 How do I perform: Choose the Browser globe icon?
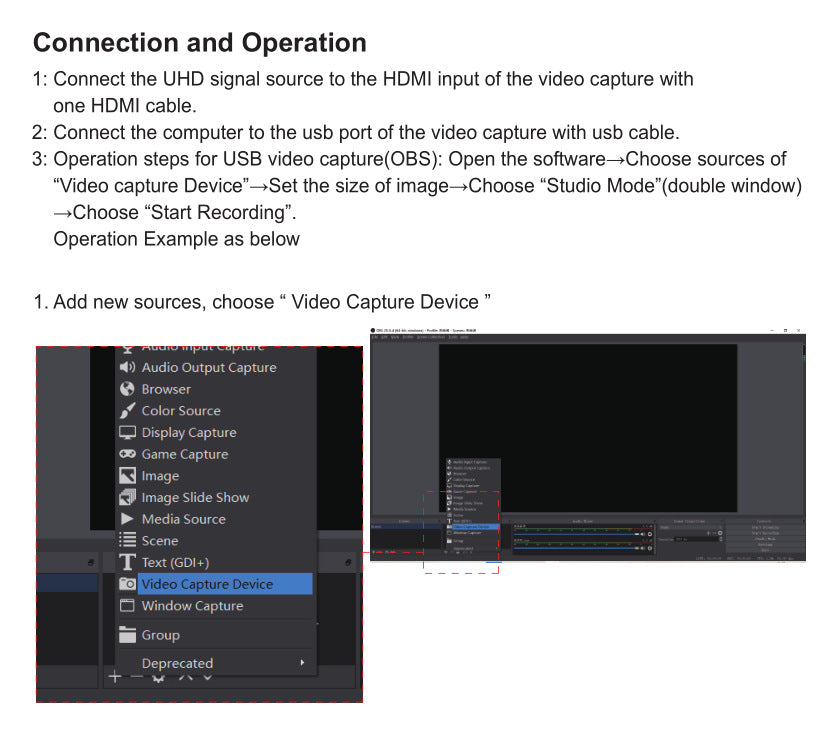127,389
